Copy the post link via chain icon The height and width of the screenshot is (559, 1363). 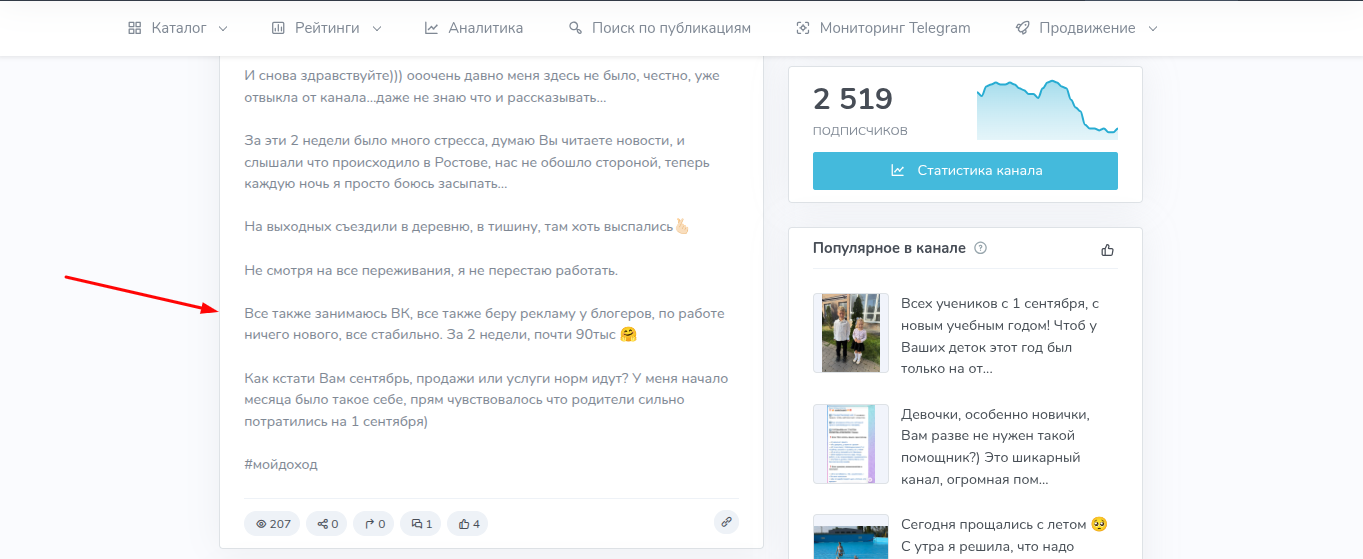[x=727, y=521]
